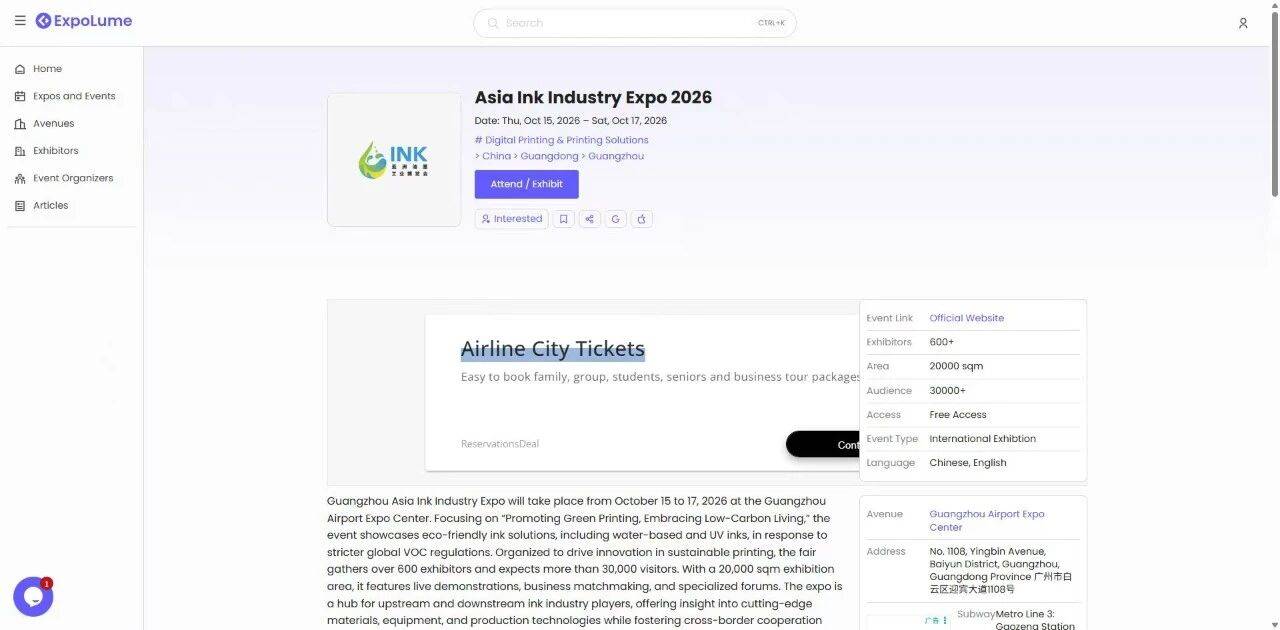Mark yourself as Interested
This screenshot has width=1280, height=630.
tap(511, 219)
